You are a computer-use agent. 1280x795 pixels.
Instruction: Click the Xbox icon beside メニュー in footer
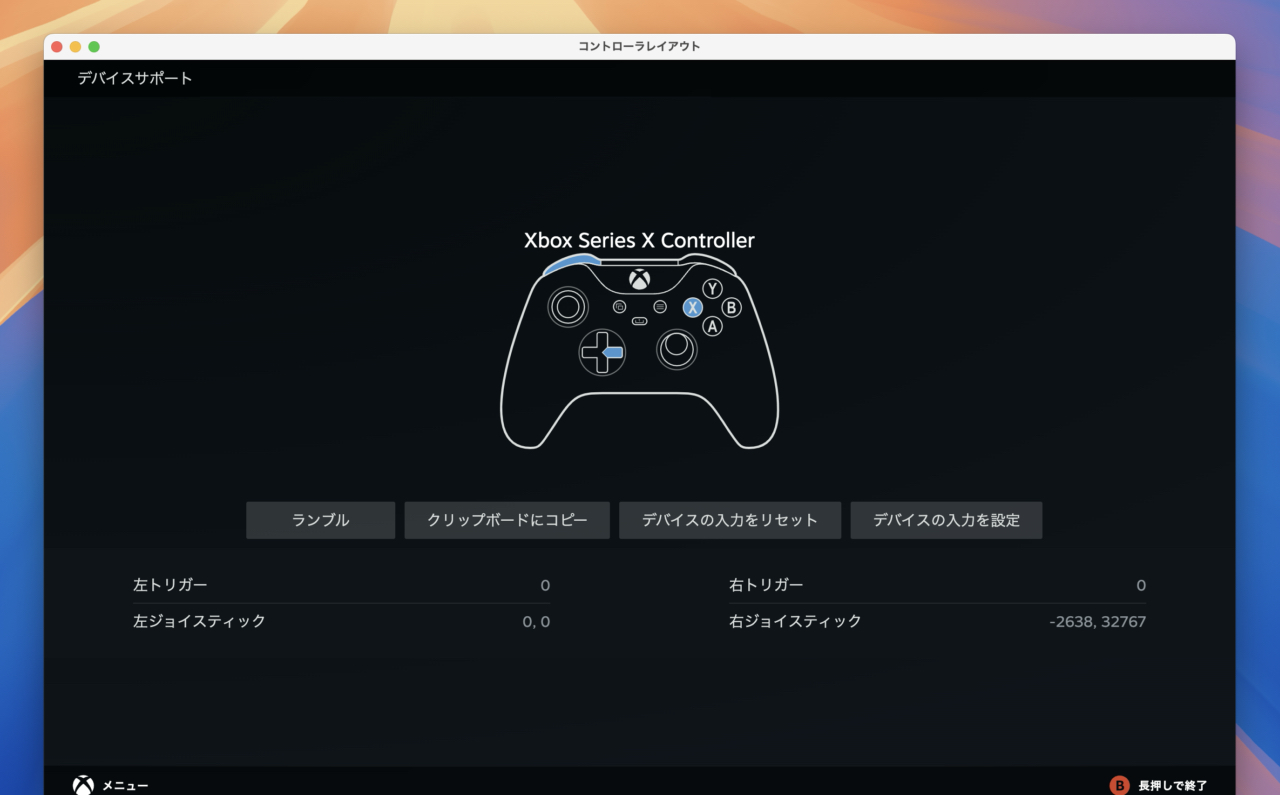pos(83,785)
